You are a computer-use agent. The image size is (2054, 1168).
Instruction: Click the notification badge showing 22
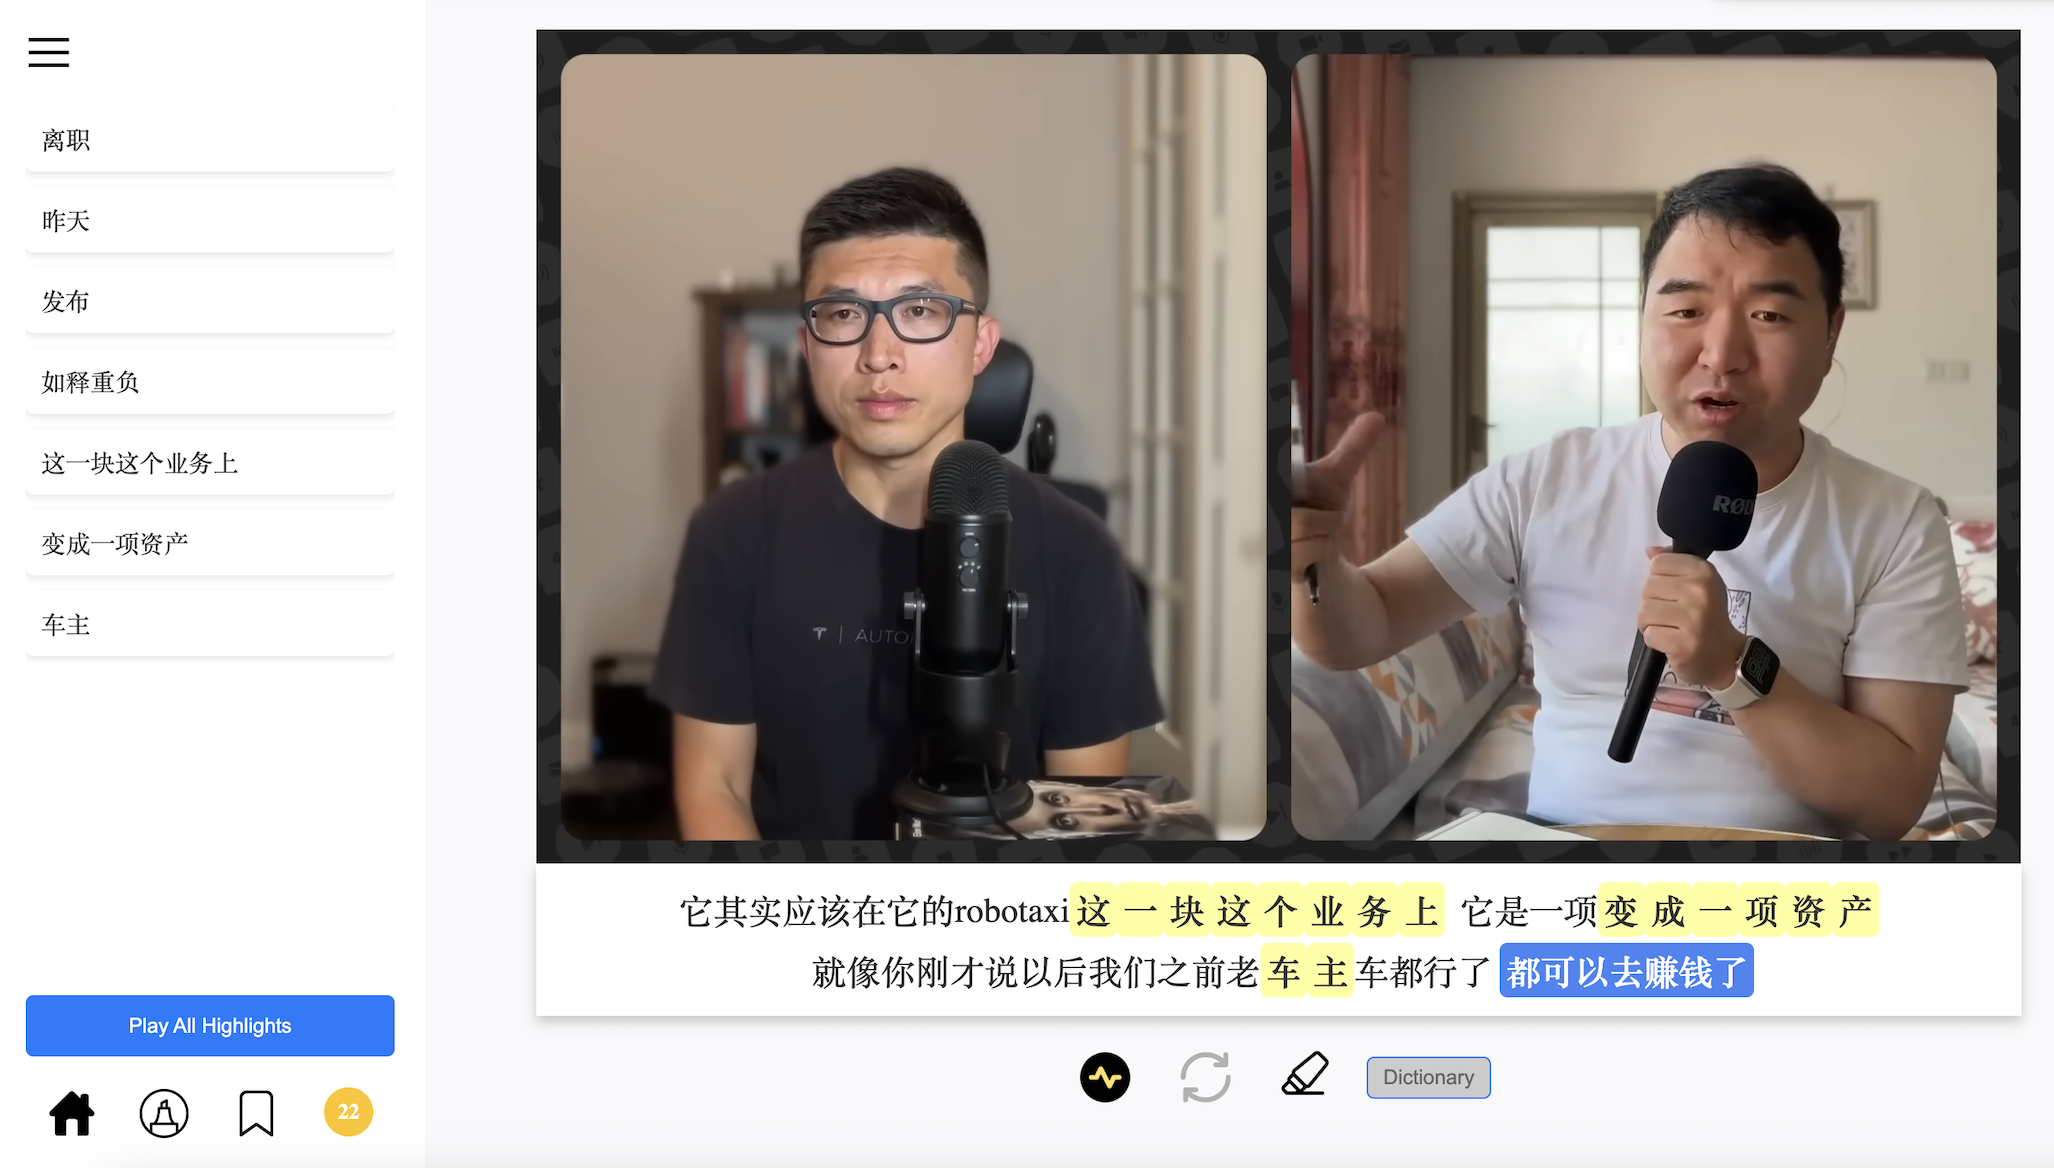point(347,1112)
